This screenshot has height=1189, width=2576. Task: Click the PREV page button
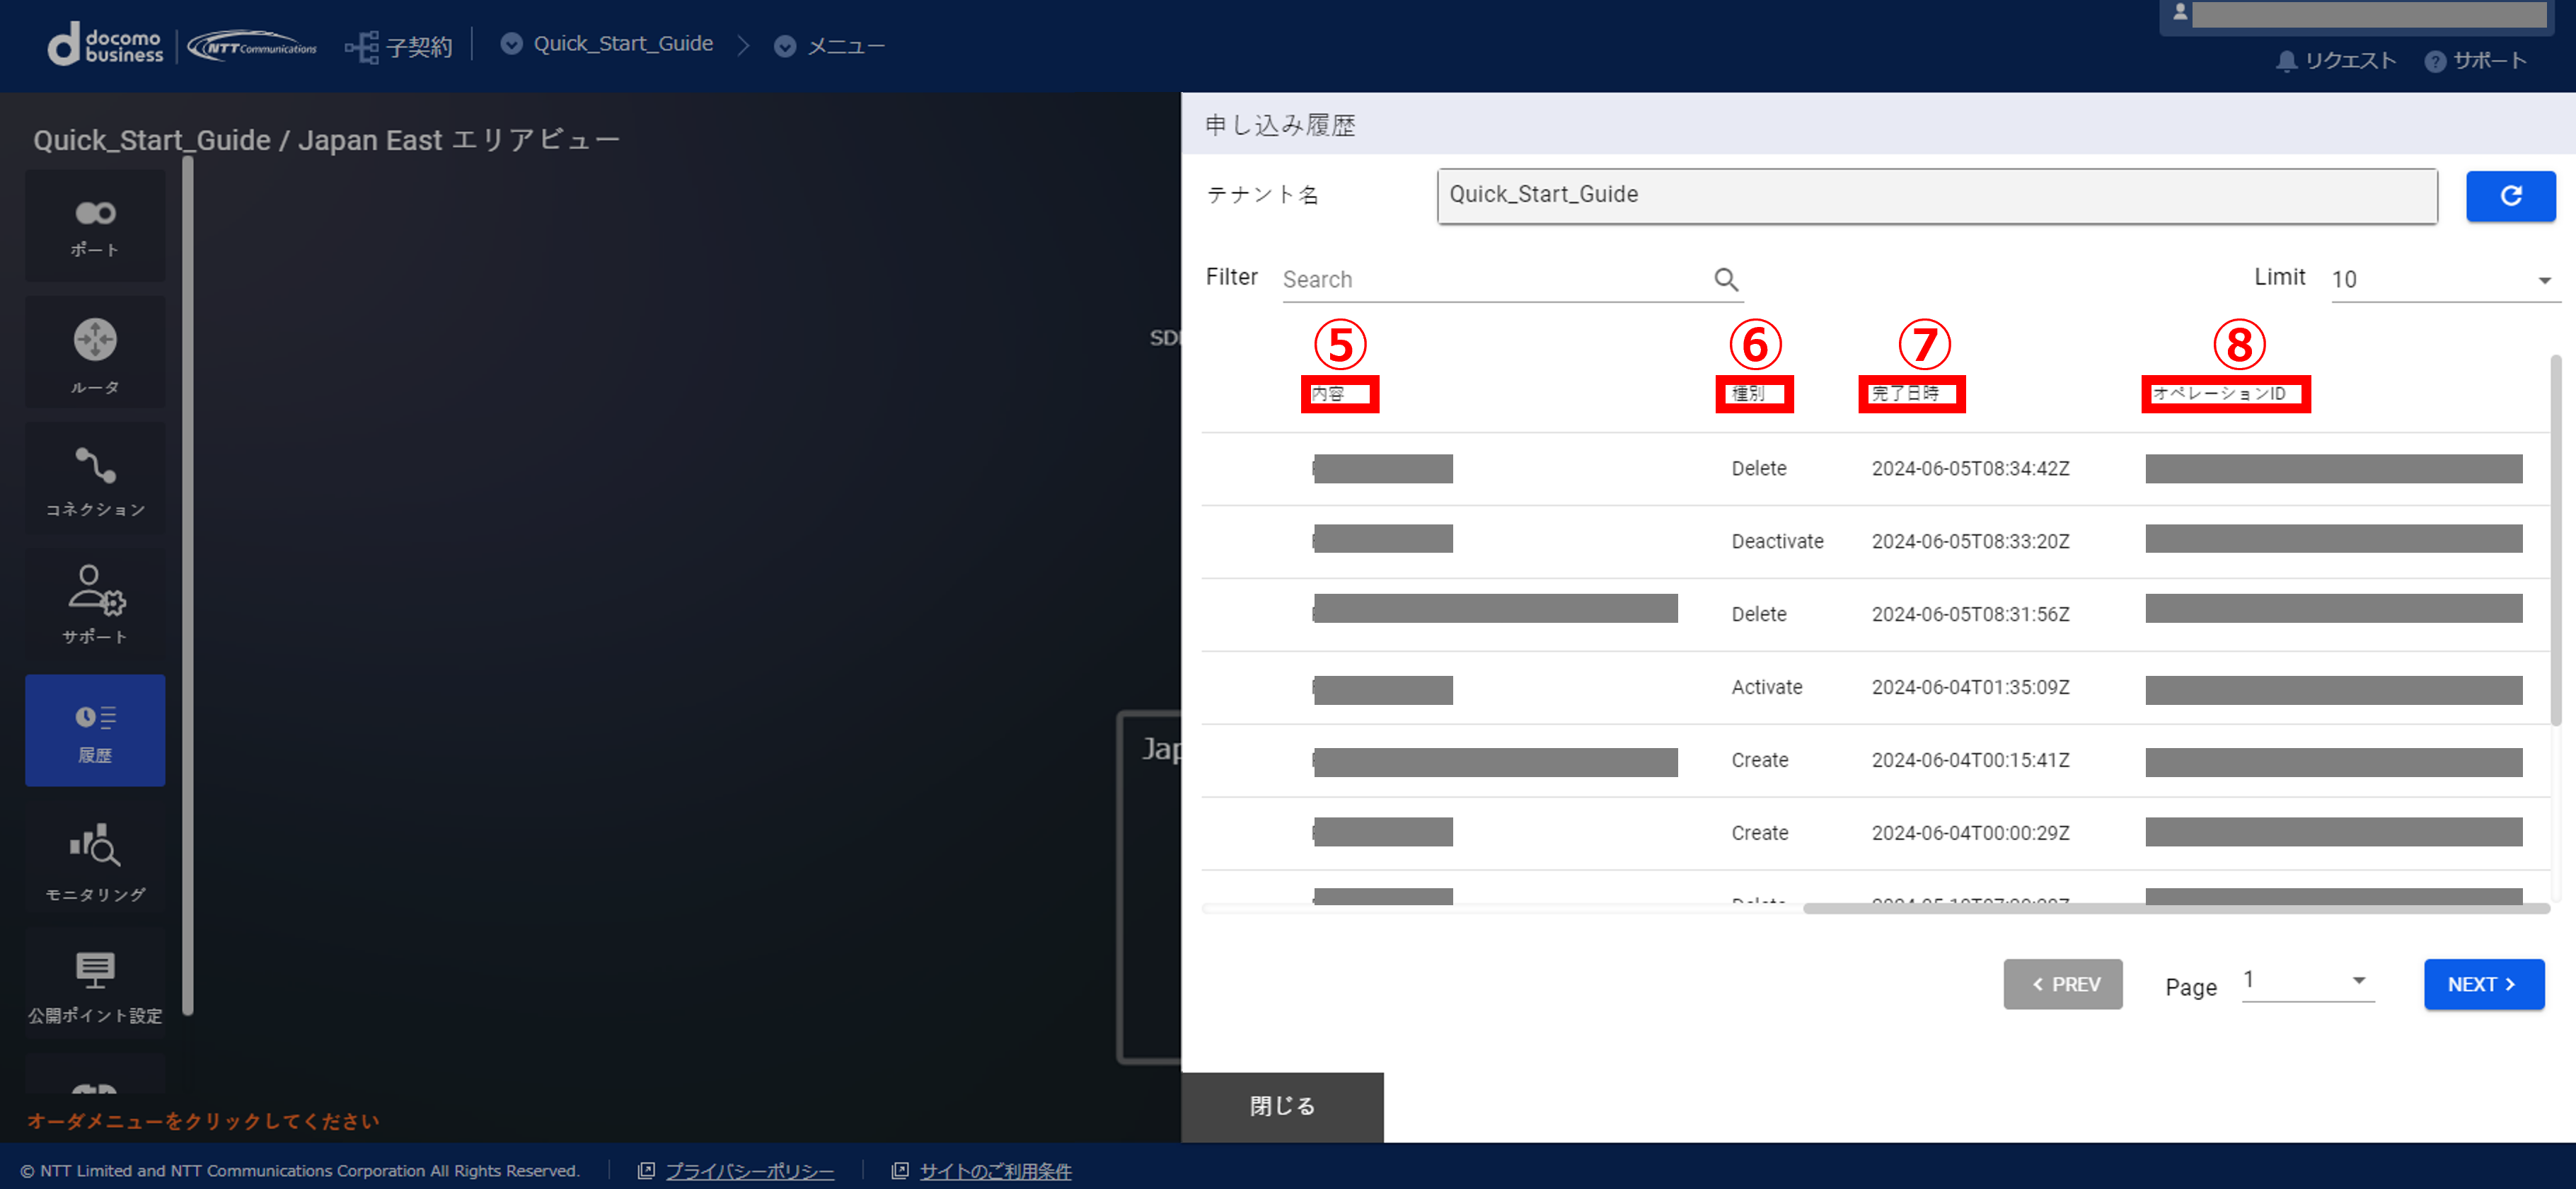click(2062, 984)
